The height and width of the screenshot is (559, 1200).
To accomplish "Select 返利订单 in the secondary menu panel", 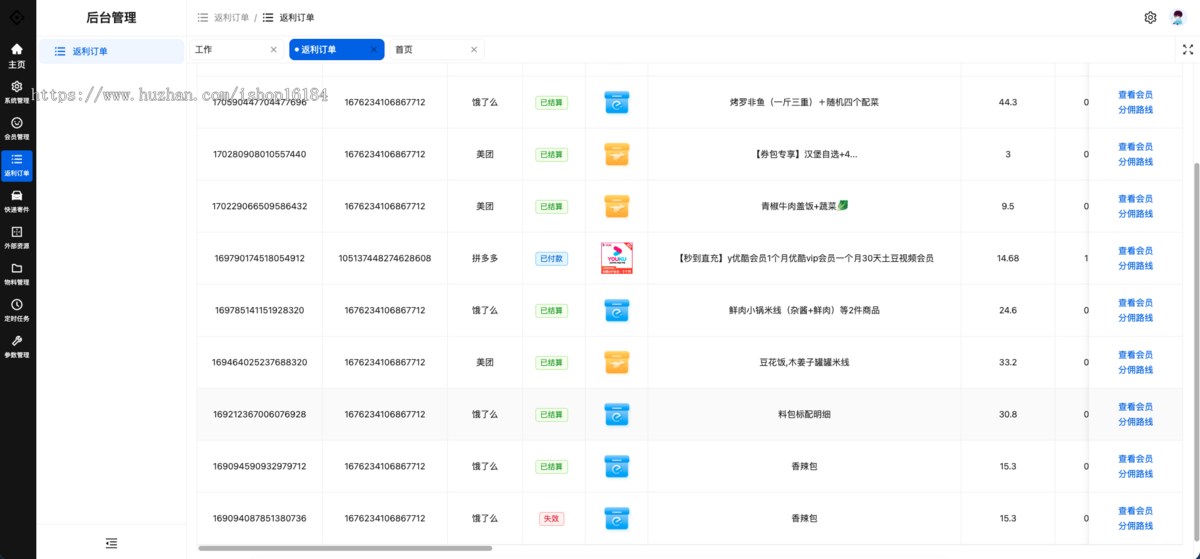I will point(111,51).
